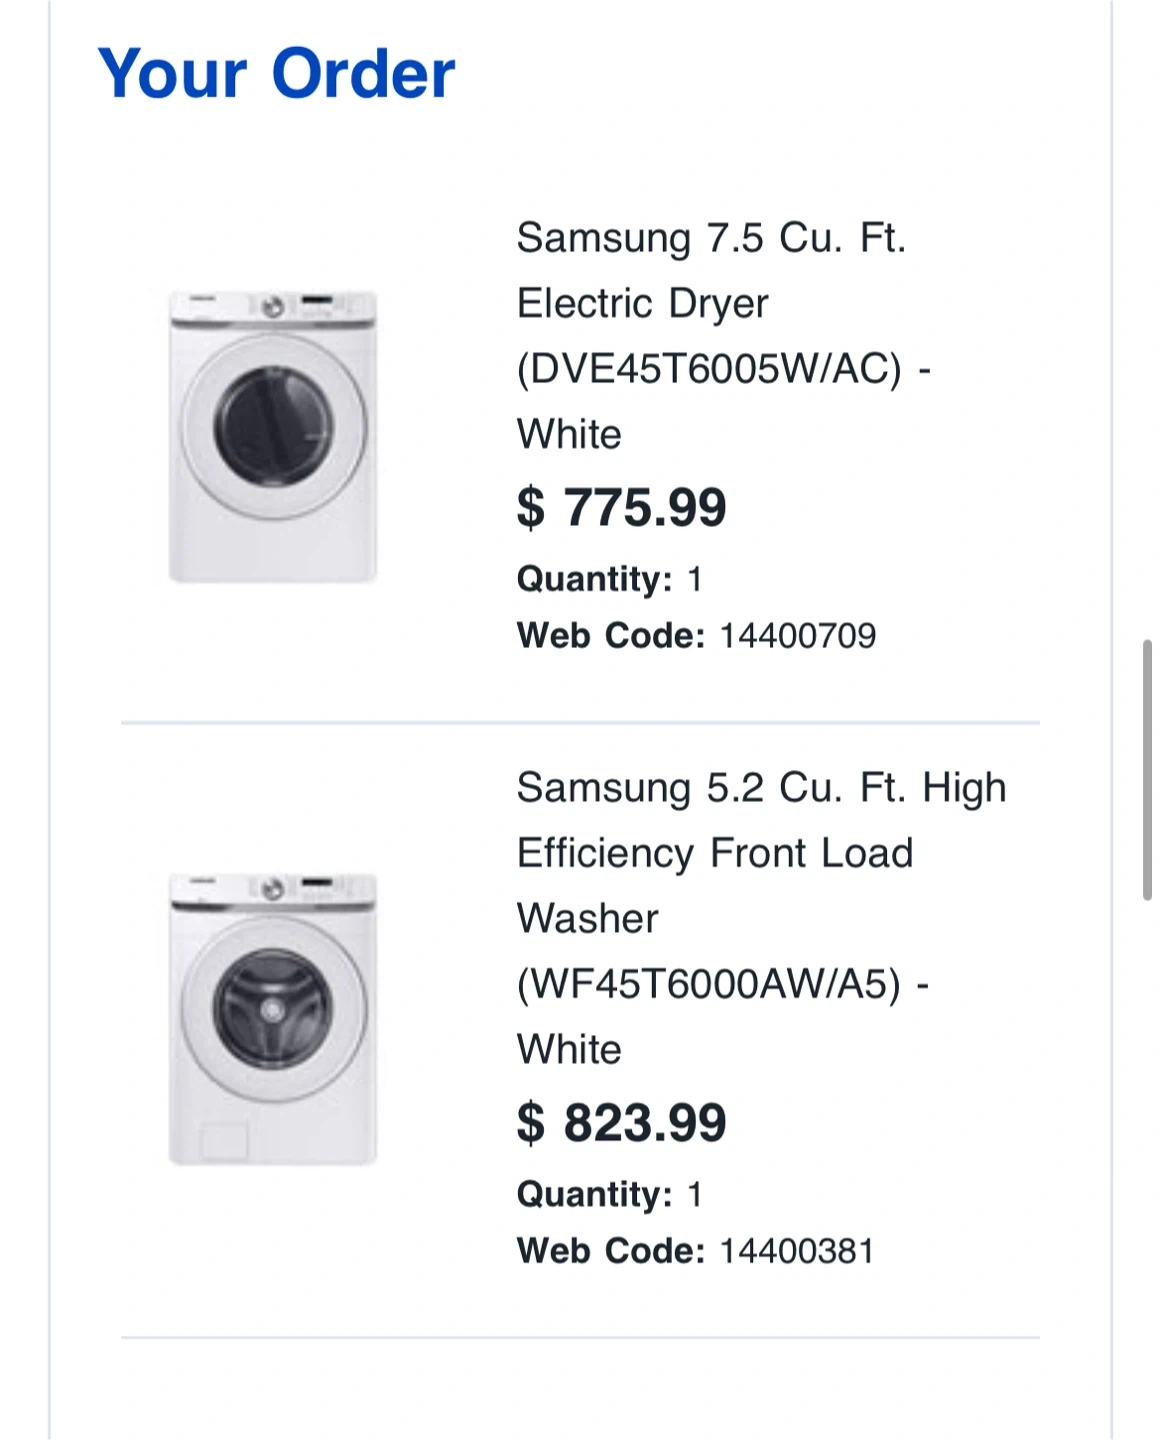Click the dark door window of the dryer image
The image size is (1161, 1440).
pos(273,426)
